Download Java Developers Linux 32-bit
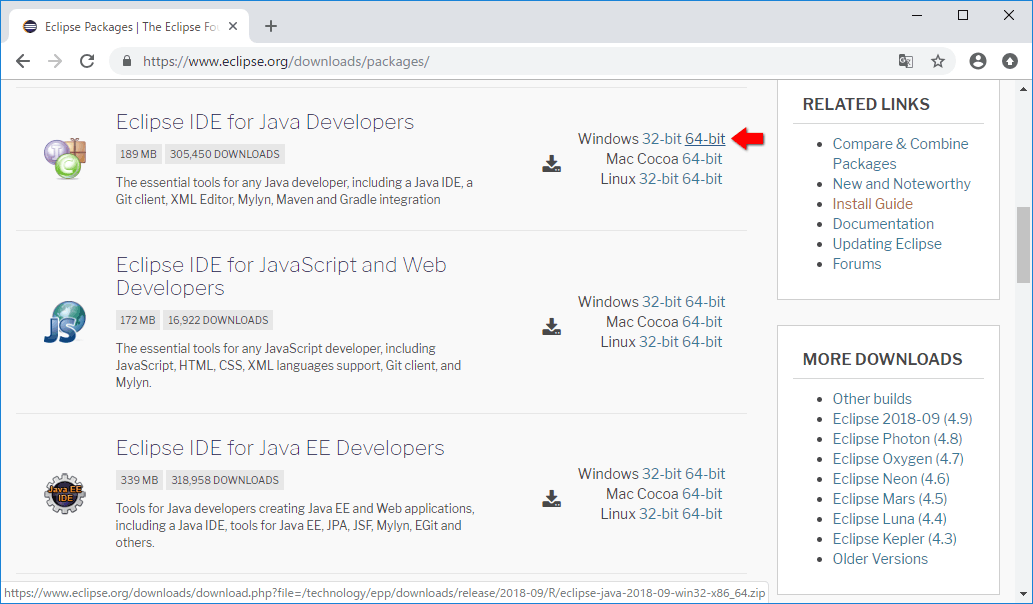 659,178
